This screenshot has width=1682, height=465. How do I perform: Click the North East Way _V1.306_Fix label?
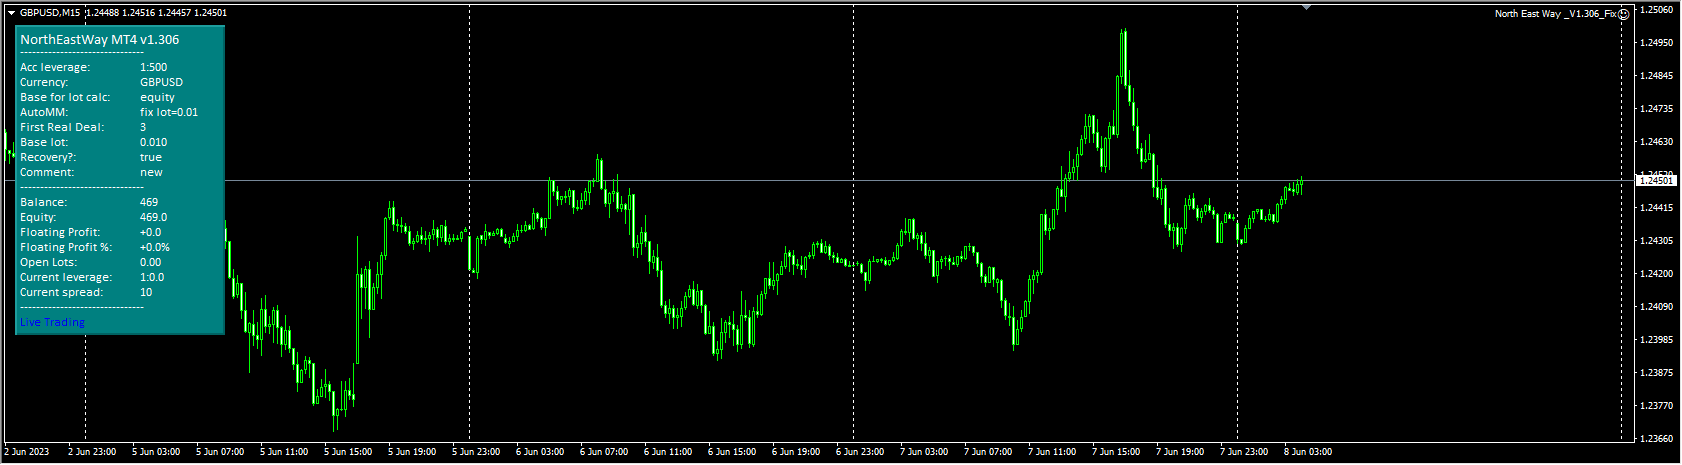coord(1555,14)
